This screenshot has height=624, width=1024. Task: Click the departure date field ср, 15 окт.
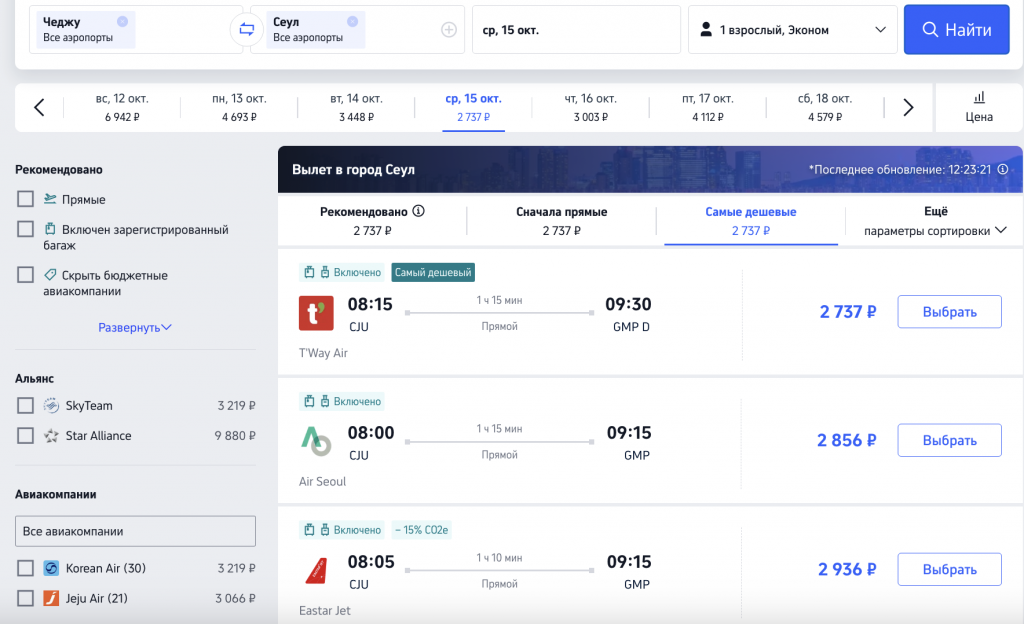pyautogui.click(x=576, y=29)
